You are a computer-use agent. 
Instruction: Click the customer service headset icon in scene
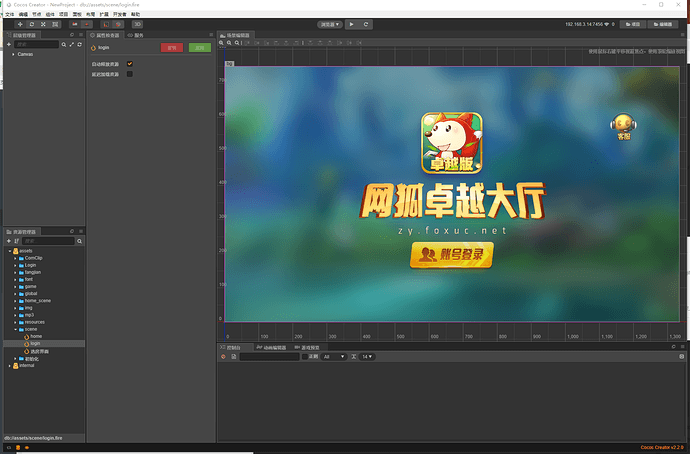pyautogui.click(x=624, y=127)
